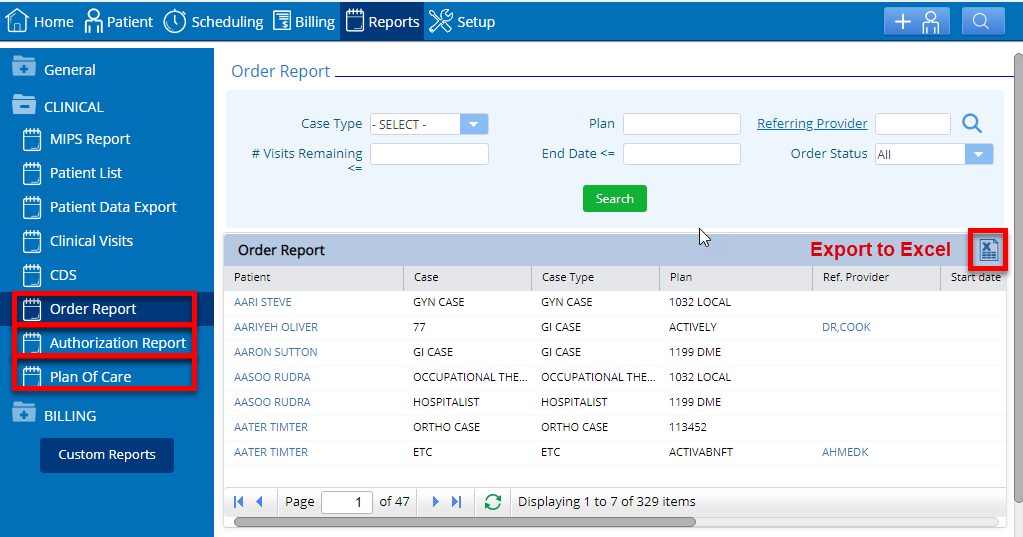1023x537 pixels.
Task: Open provider DR,COOK link
Action: pyautogui.click(x=846, y=327)
